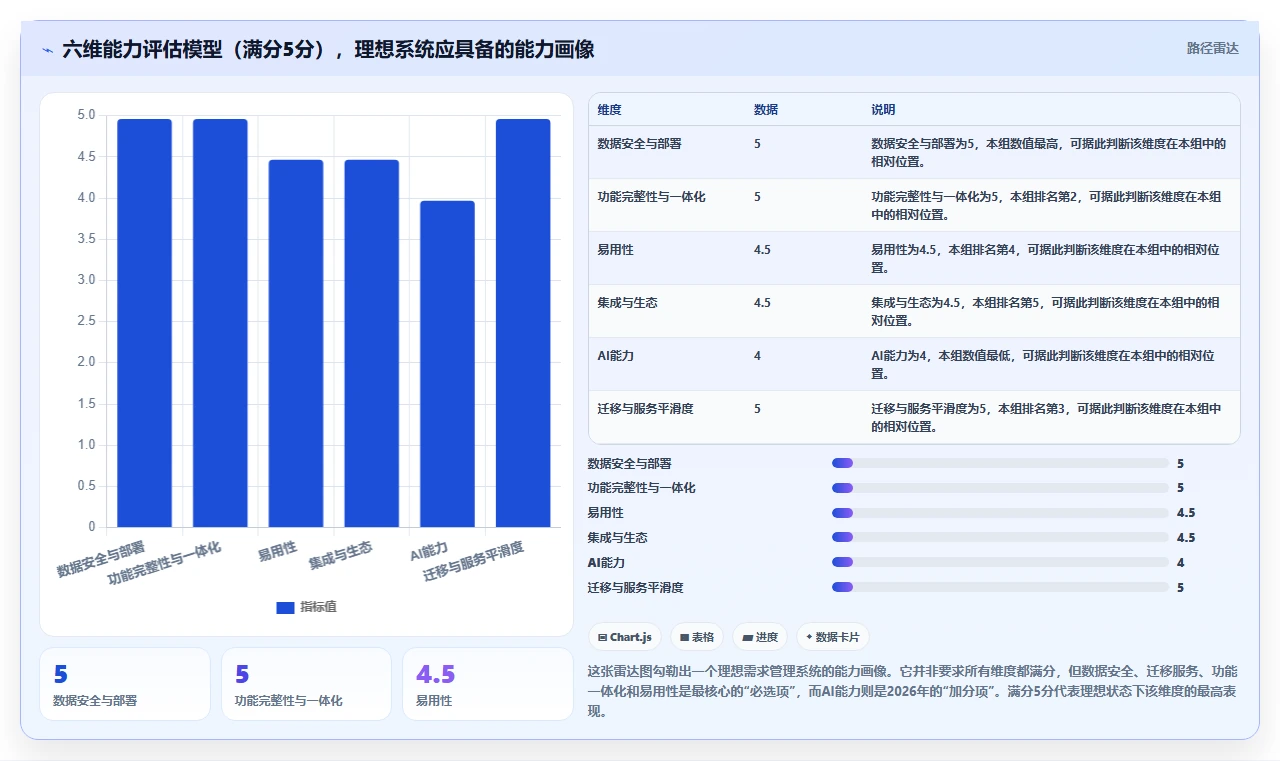The image size is (1280, 761).
Task: Click the 路径雷达 label
Action: coord(1212,48)
